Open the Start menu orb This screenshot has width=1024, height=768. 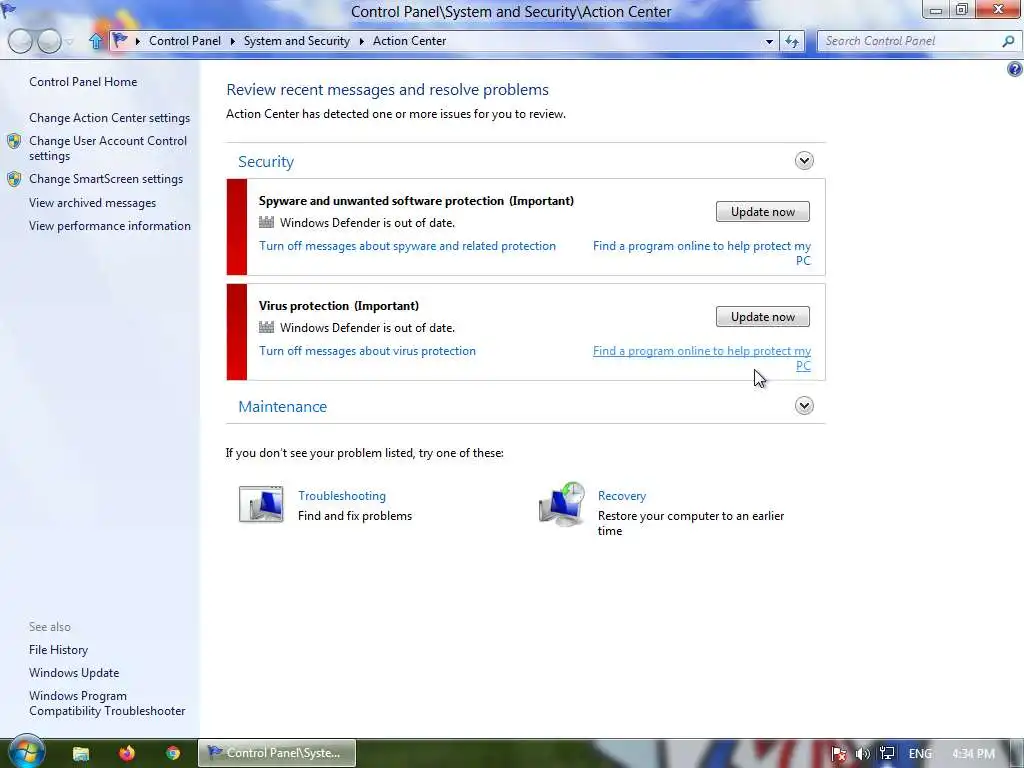click(x=26, y=752)
